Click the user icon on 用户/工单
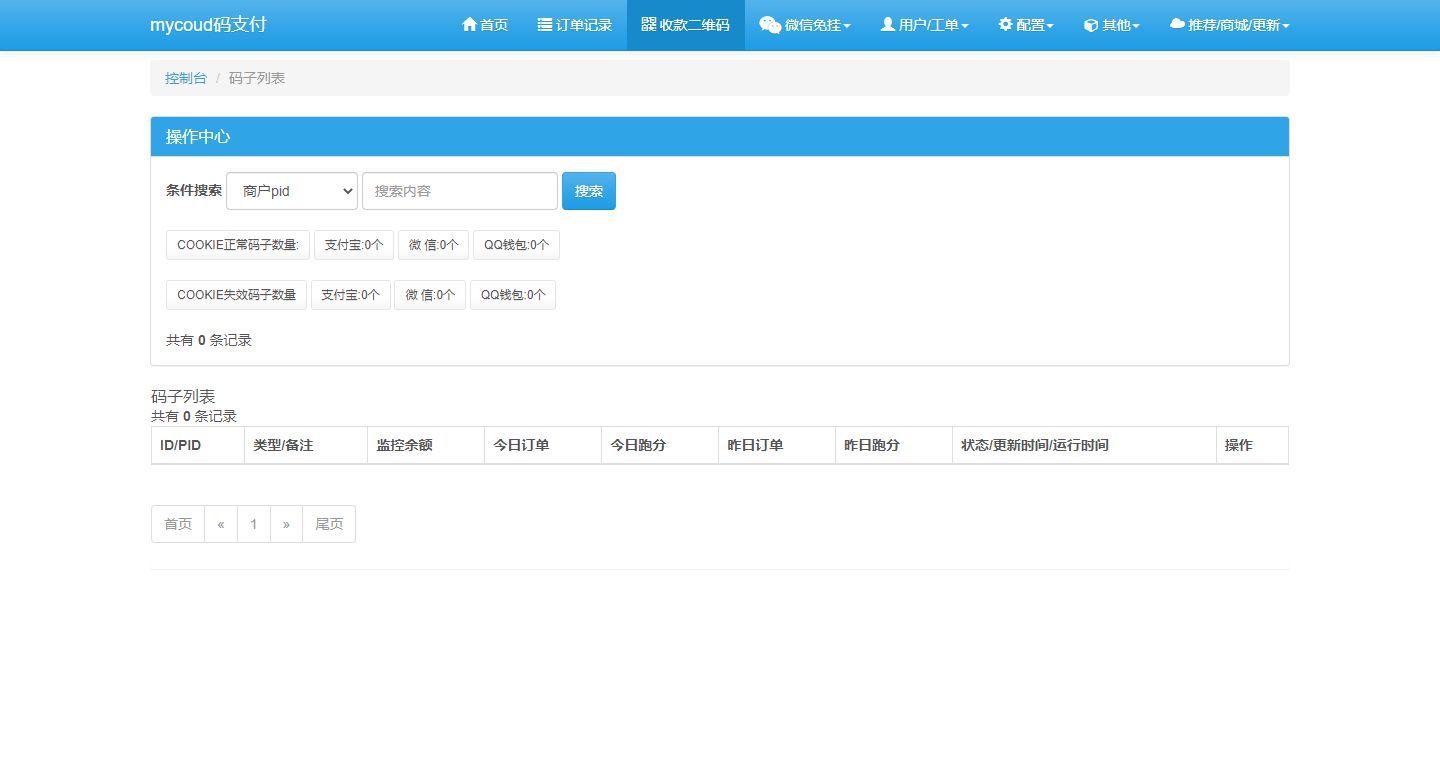 pyautogui.click(x=886, y=24)
